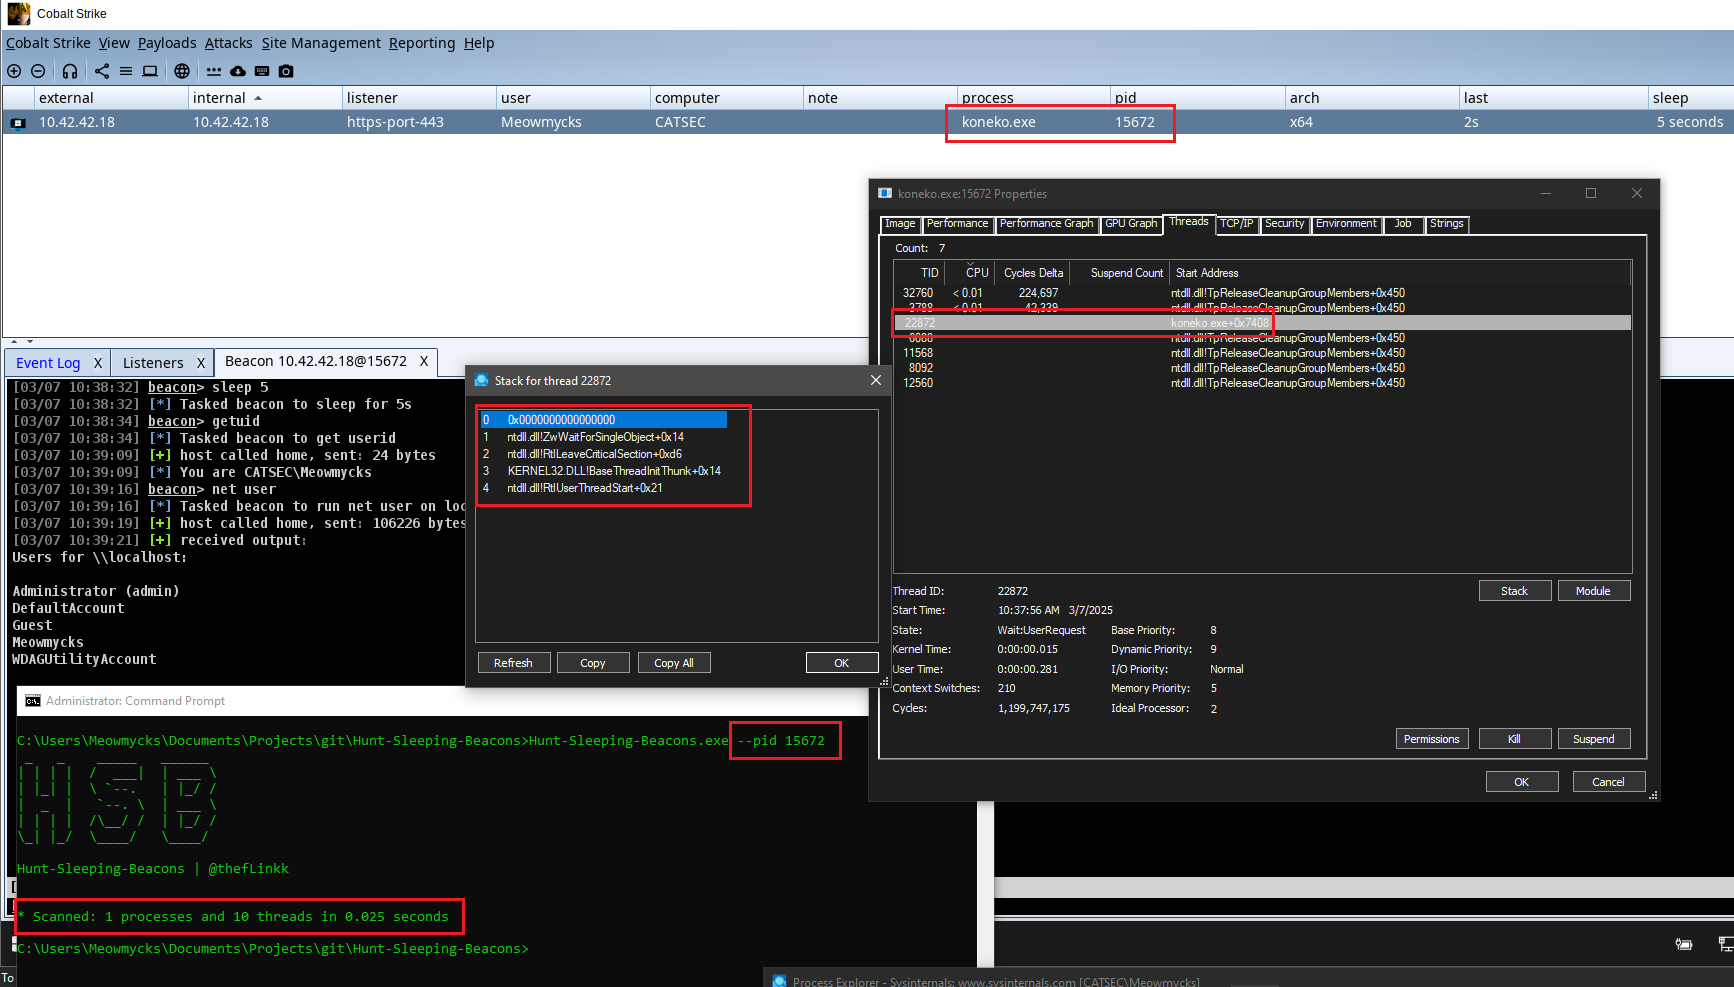This screenshot has height=987, width=1734.
Task: Open the Reporting menu
Action: [422, 43]
